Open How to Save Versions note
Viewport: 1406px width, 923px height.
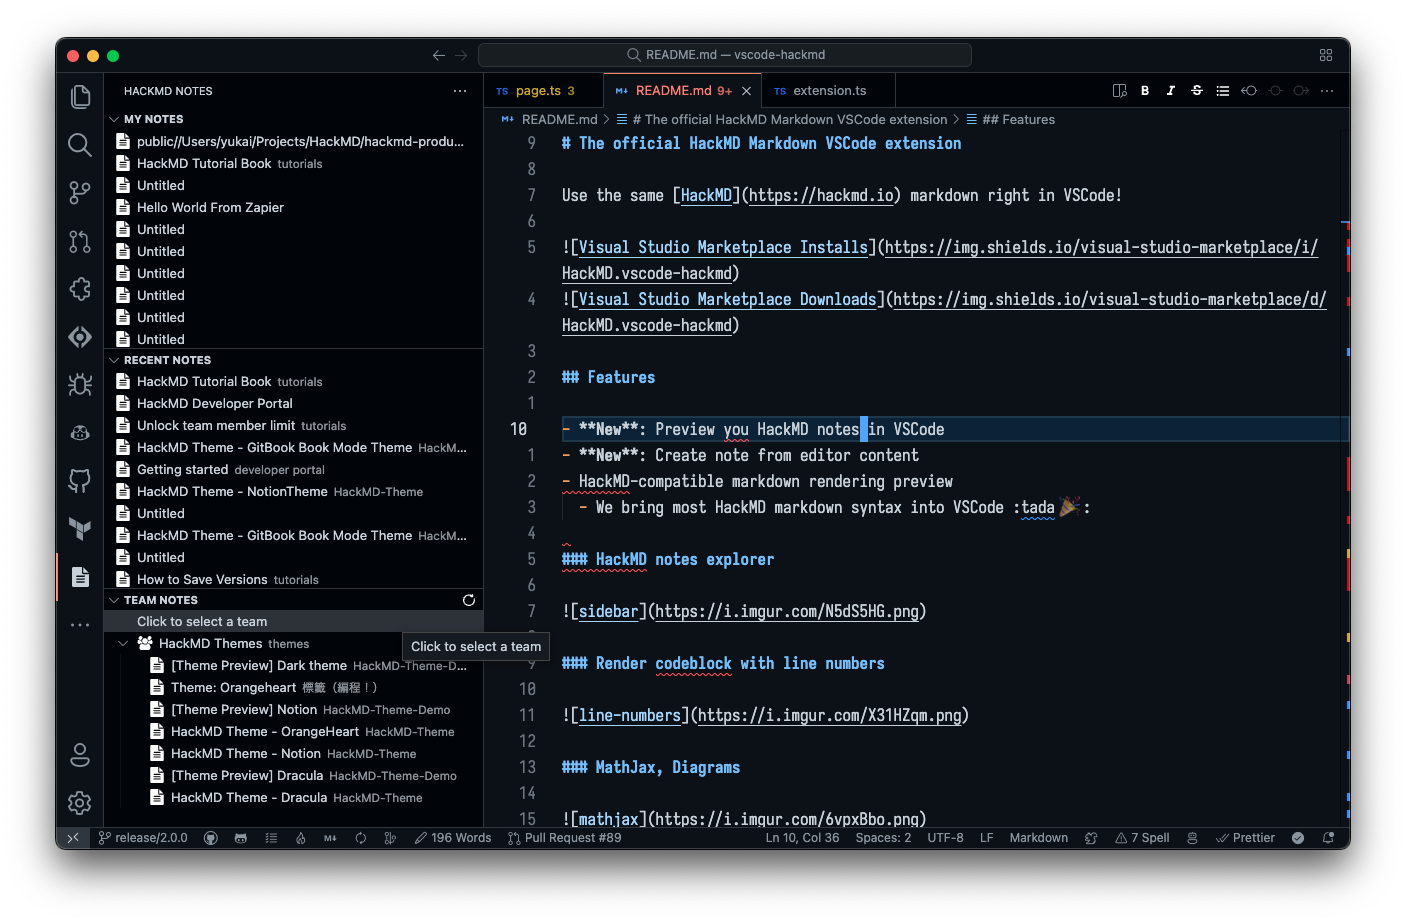(294, 580)
